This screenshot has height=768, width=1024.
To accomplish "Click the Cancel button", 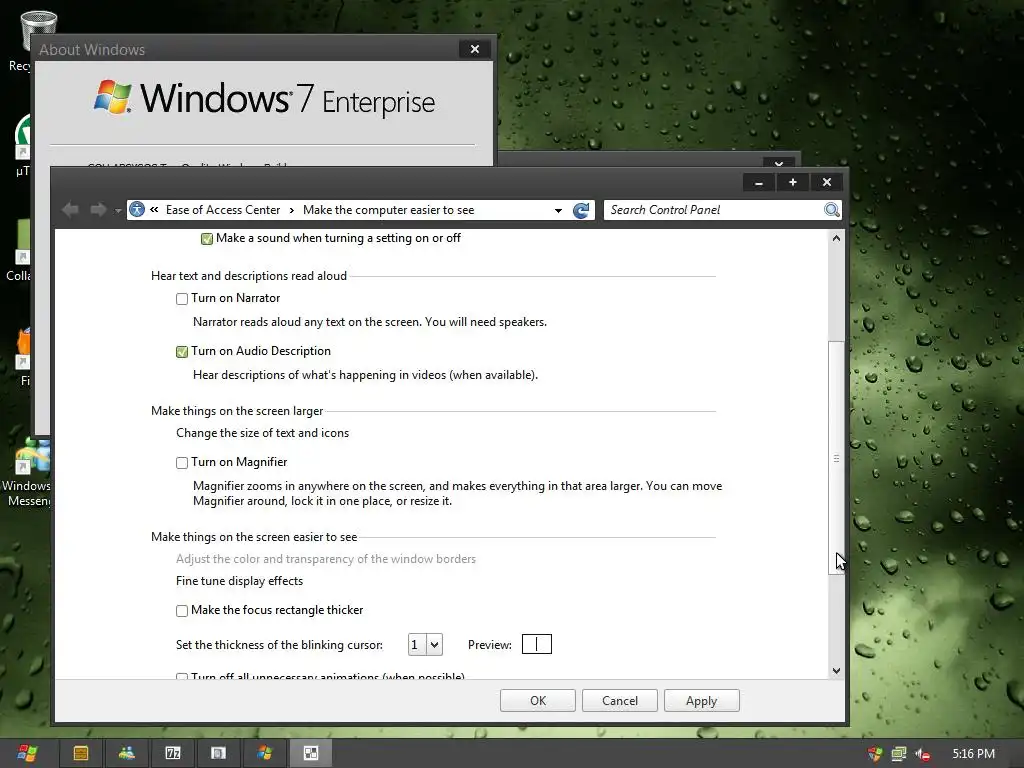I will pos(620,701).
